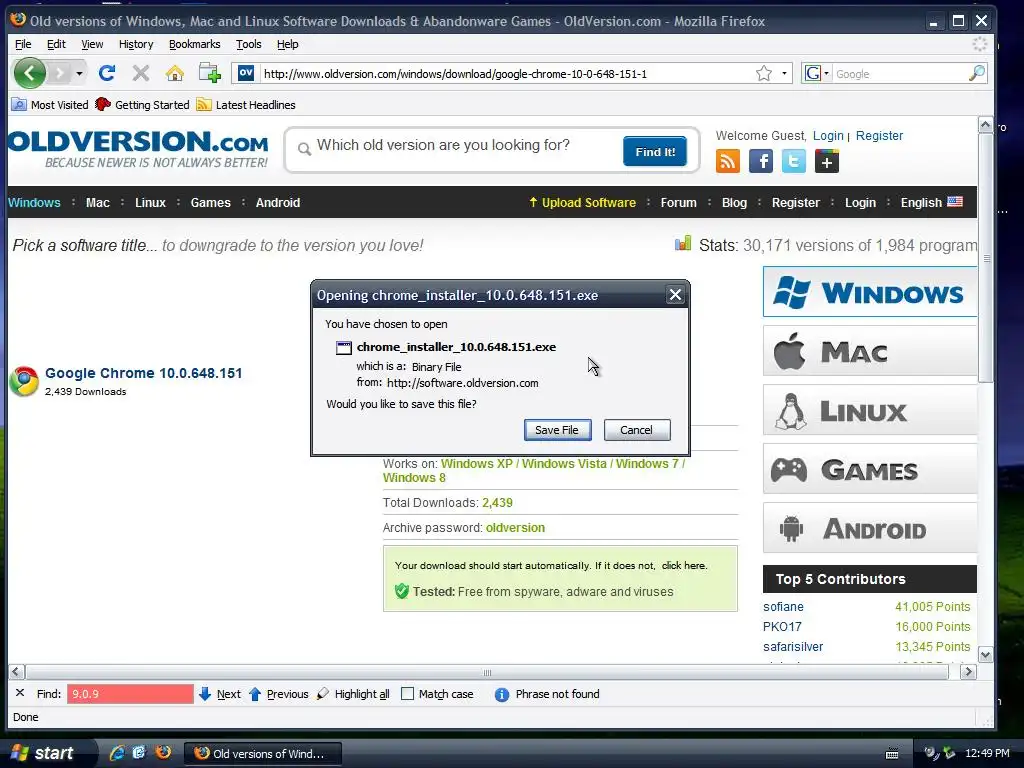Toggle the Match case checkbox
Image resolution: width=1024 pixels, height=768 pixels.
click(x=408, y=694)
